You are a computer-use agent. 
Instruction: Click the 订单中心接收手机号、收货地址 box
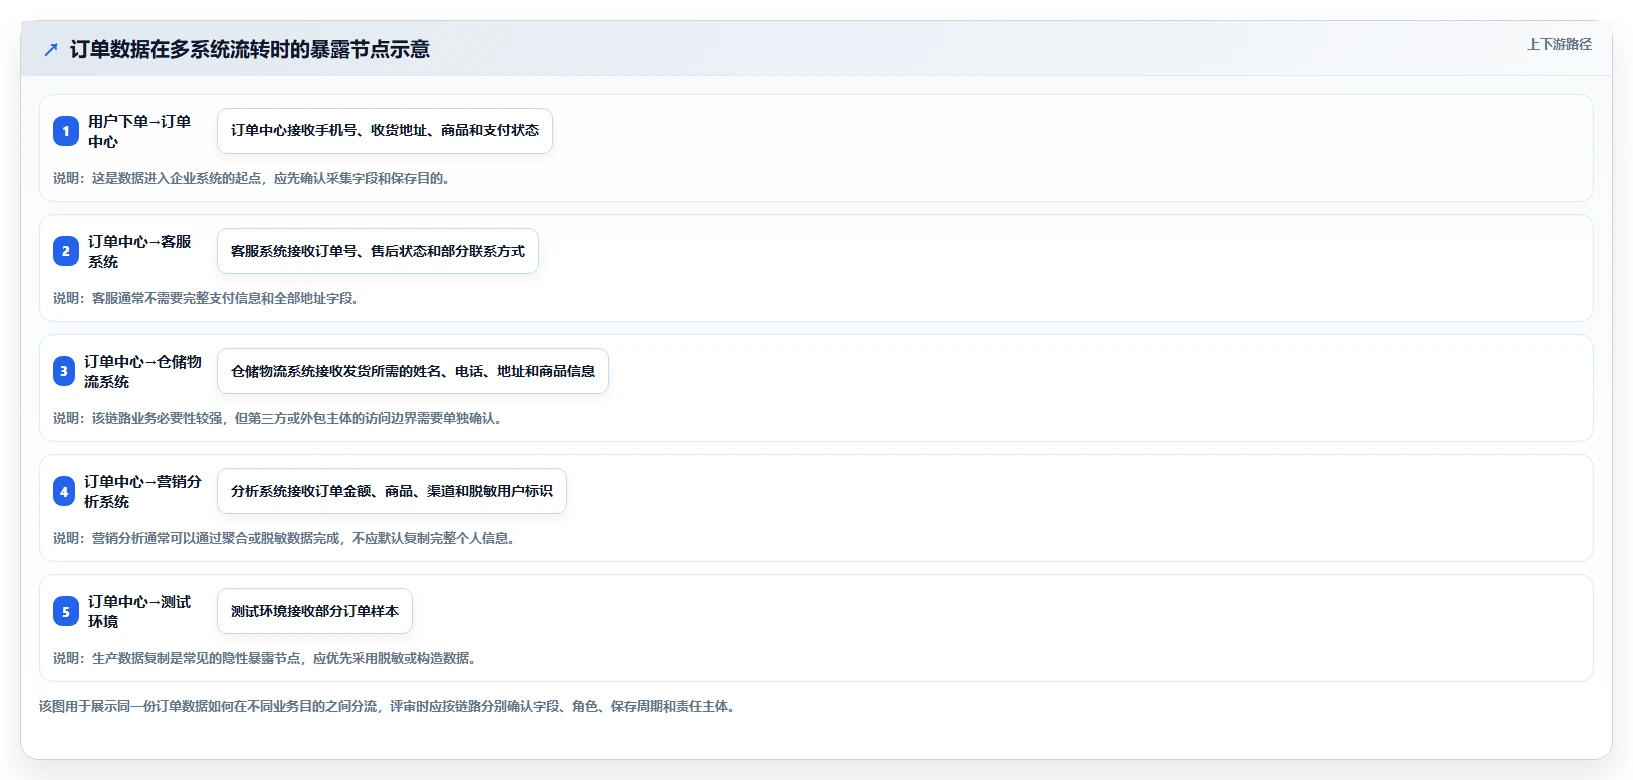385,131
